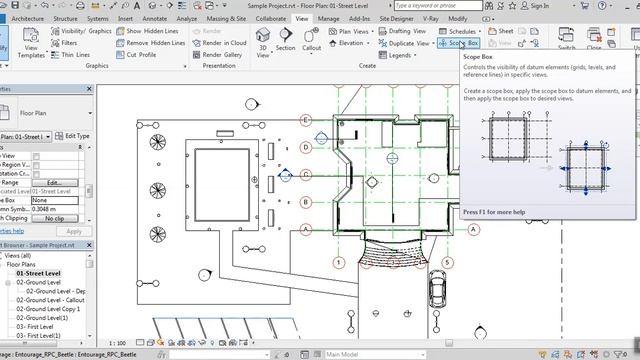640x360 pixels.
Task: Toggle Thin Lines tool
Action: 70,55
